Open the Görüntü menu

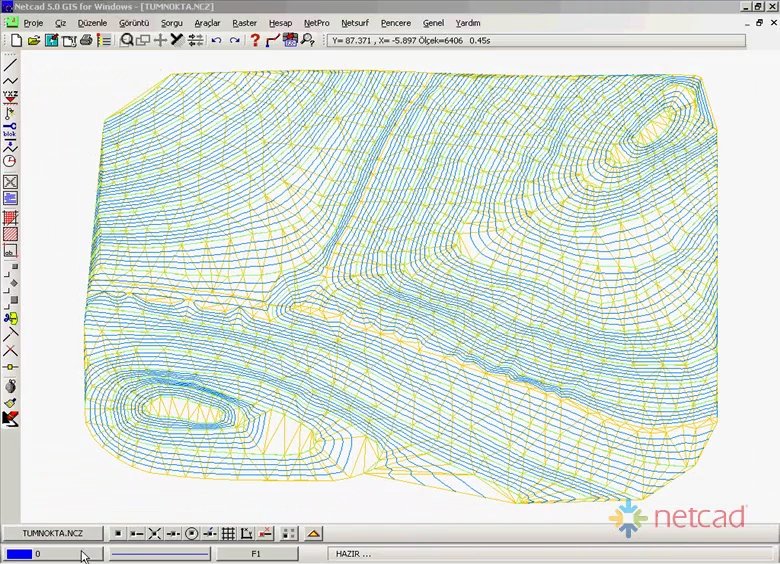click(134, 23)
